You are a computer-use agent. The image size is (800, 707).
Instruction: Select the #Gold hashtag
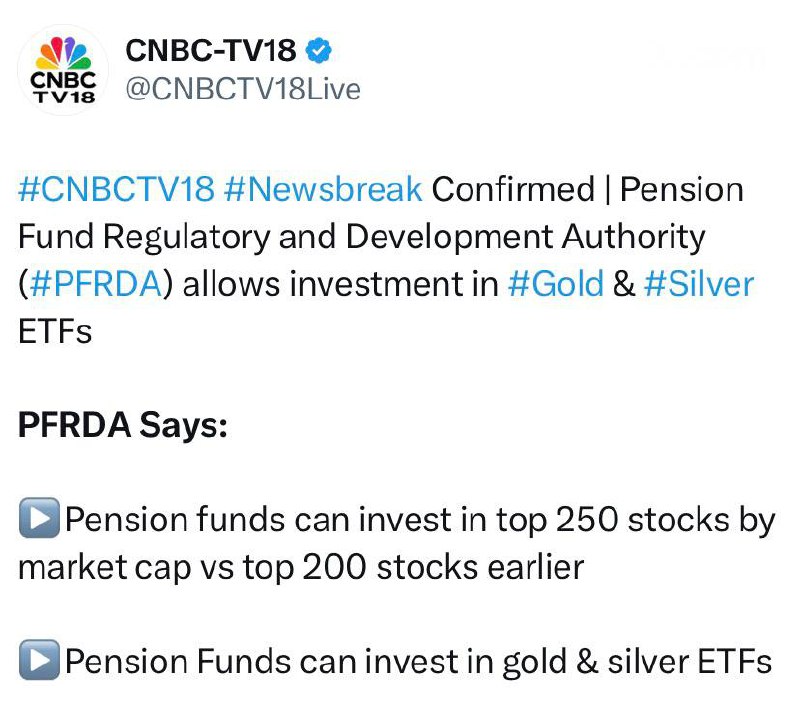555,284
